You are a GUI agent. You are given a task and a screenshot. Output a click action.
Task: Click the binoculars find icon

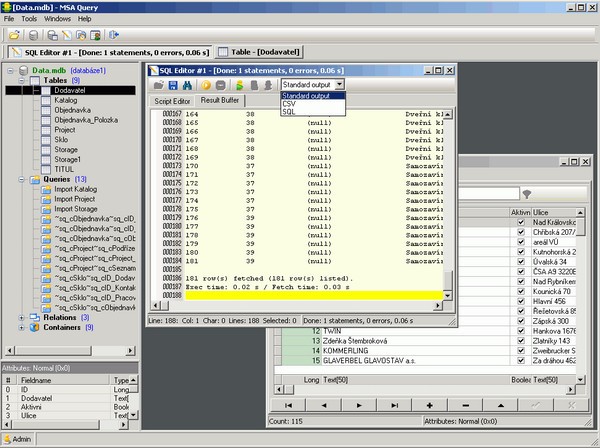click(x=187, y=85)
